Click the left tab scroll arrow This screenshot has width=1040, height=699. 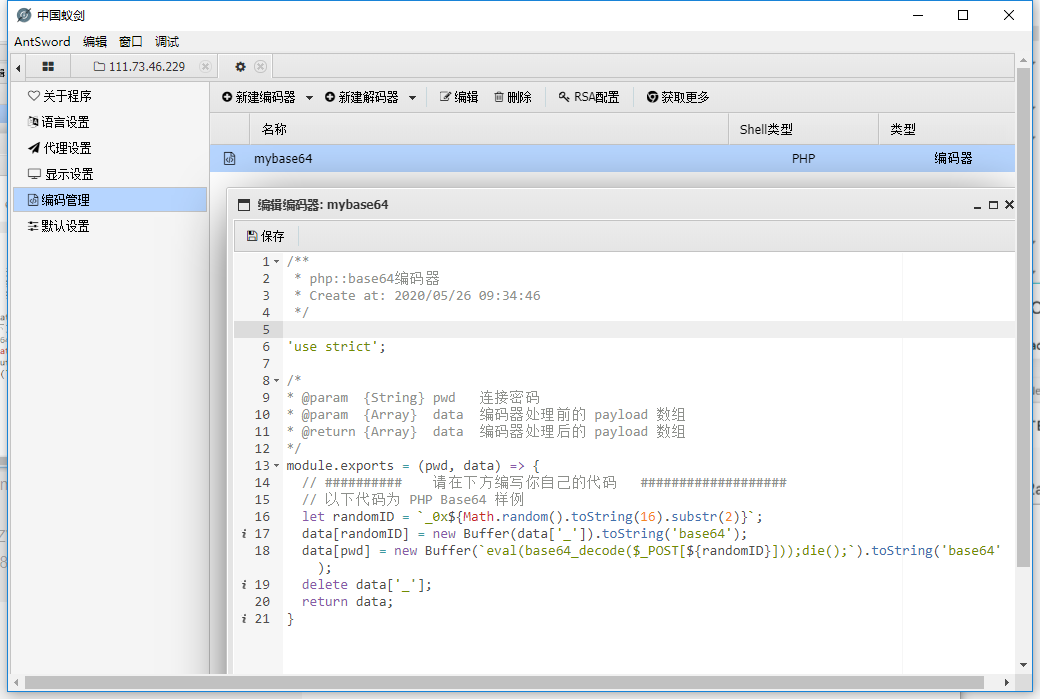18,67
